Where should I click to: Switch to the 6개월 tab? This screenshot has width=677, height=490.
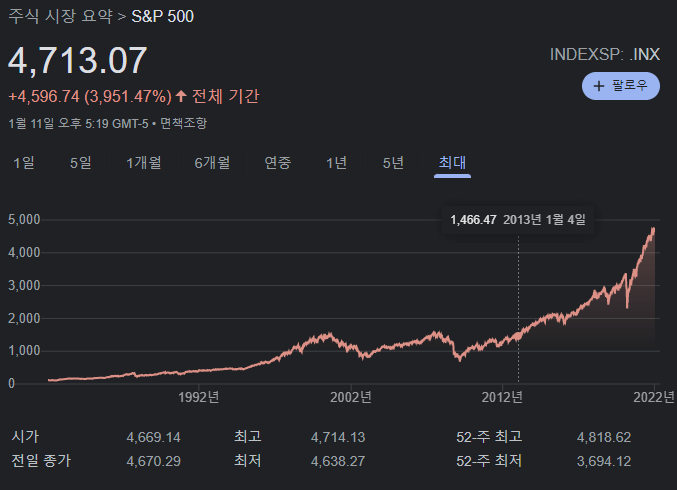click(x=212, y=163)
